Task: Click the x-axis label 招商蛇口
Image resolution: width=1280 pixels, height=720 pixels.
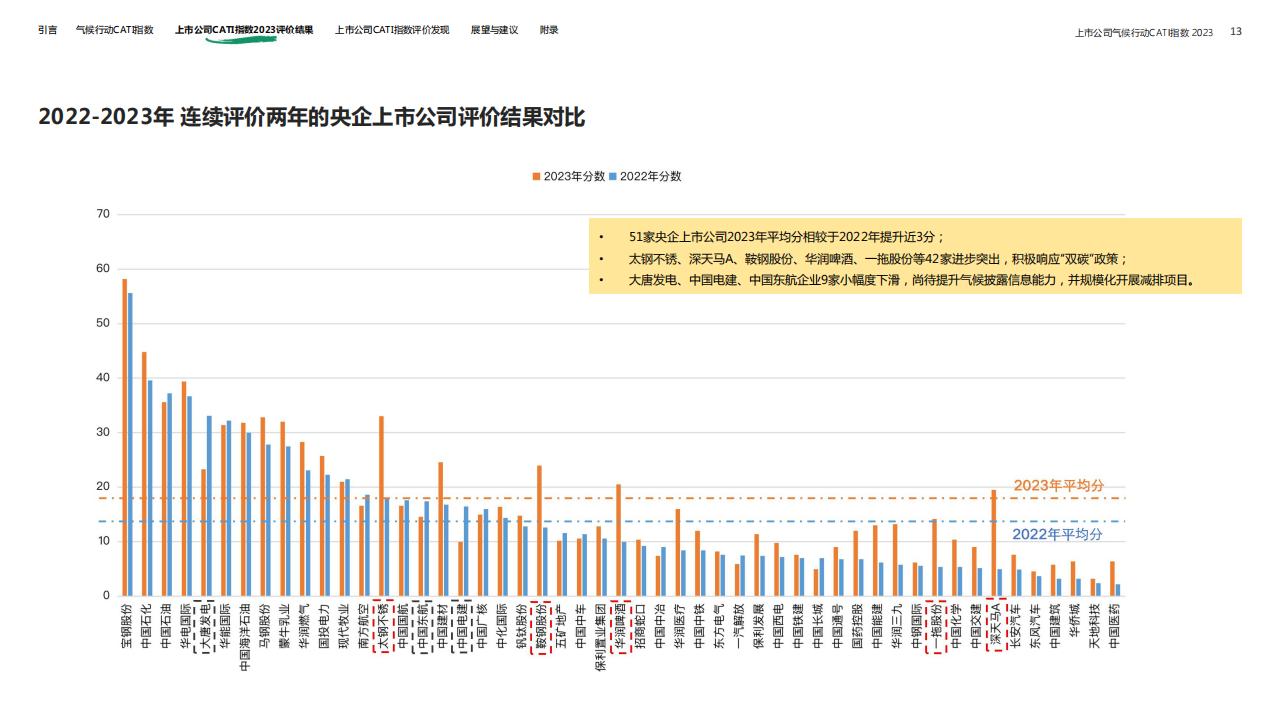Action: 638,625
